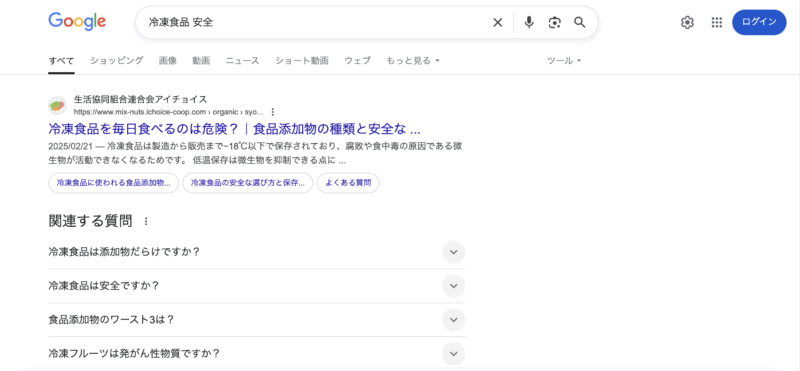Switch to the ショート動画 tab
The image size is (800, 371).
[302, 61]
